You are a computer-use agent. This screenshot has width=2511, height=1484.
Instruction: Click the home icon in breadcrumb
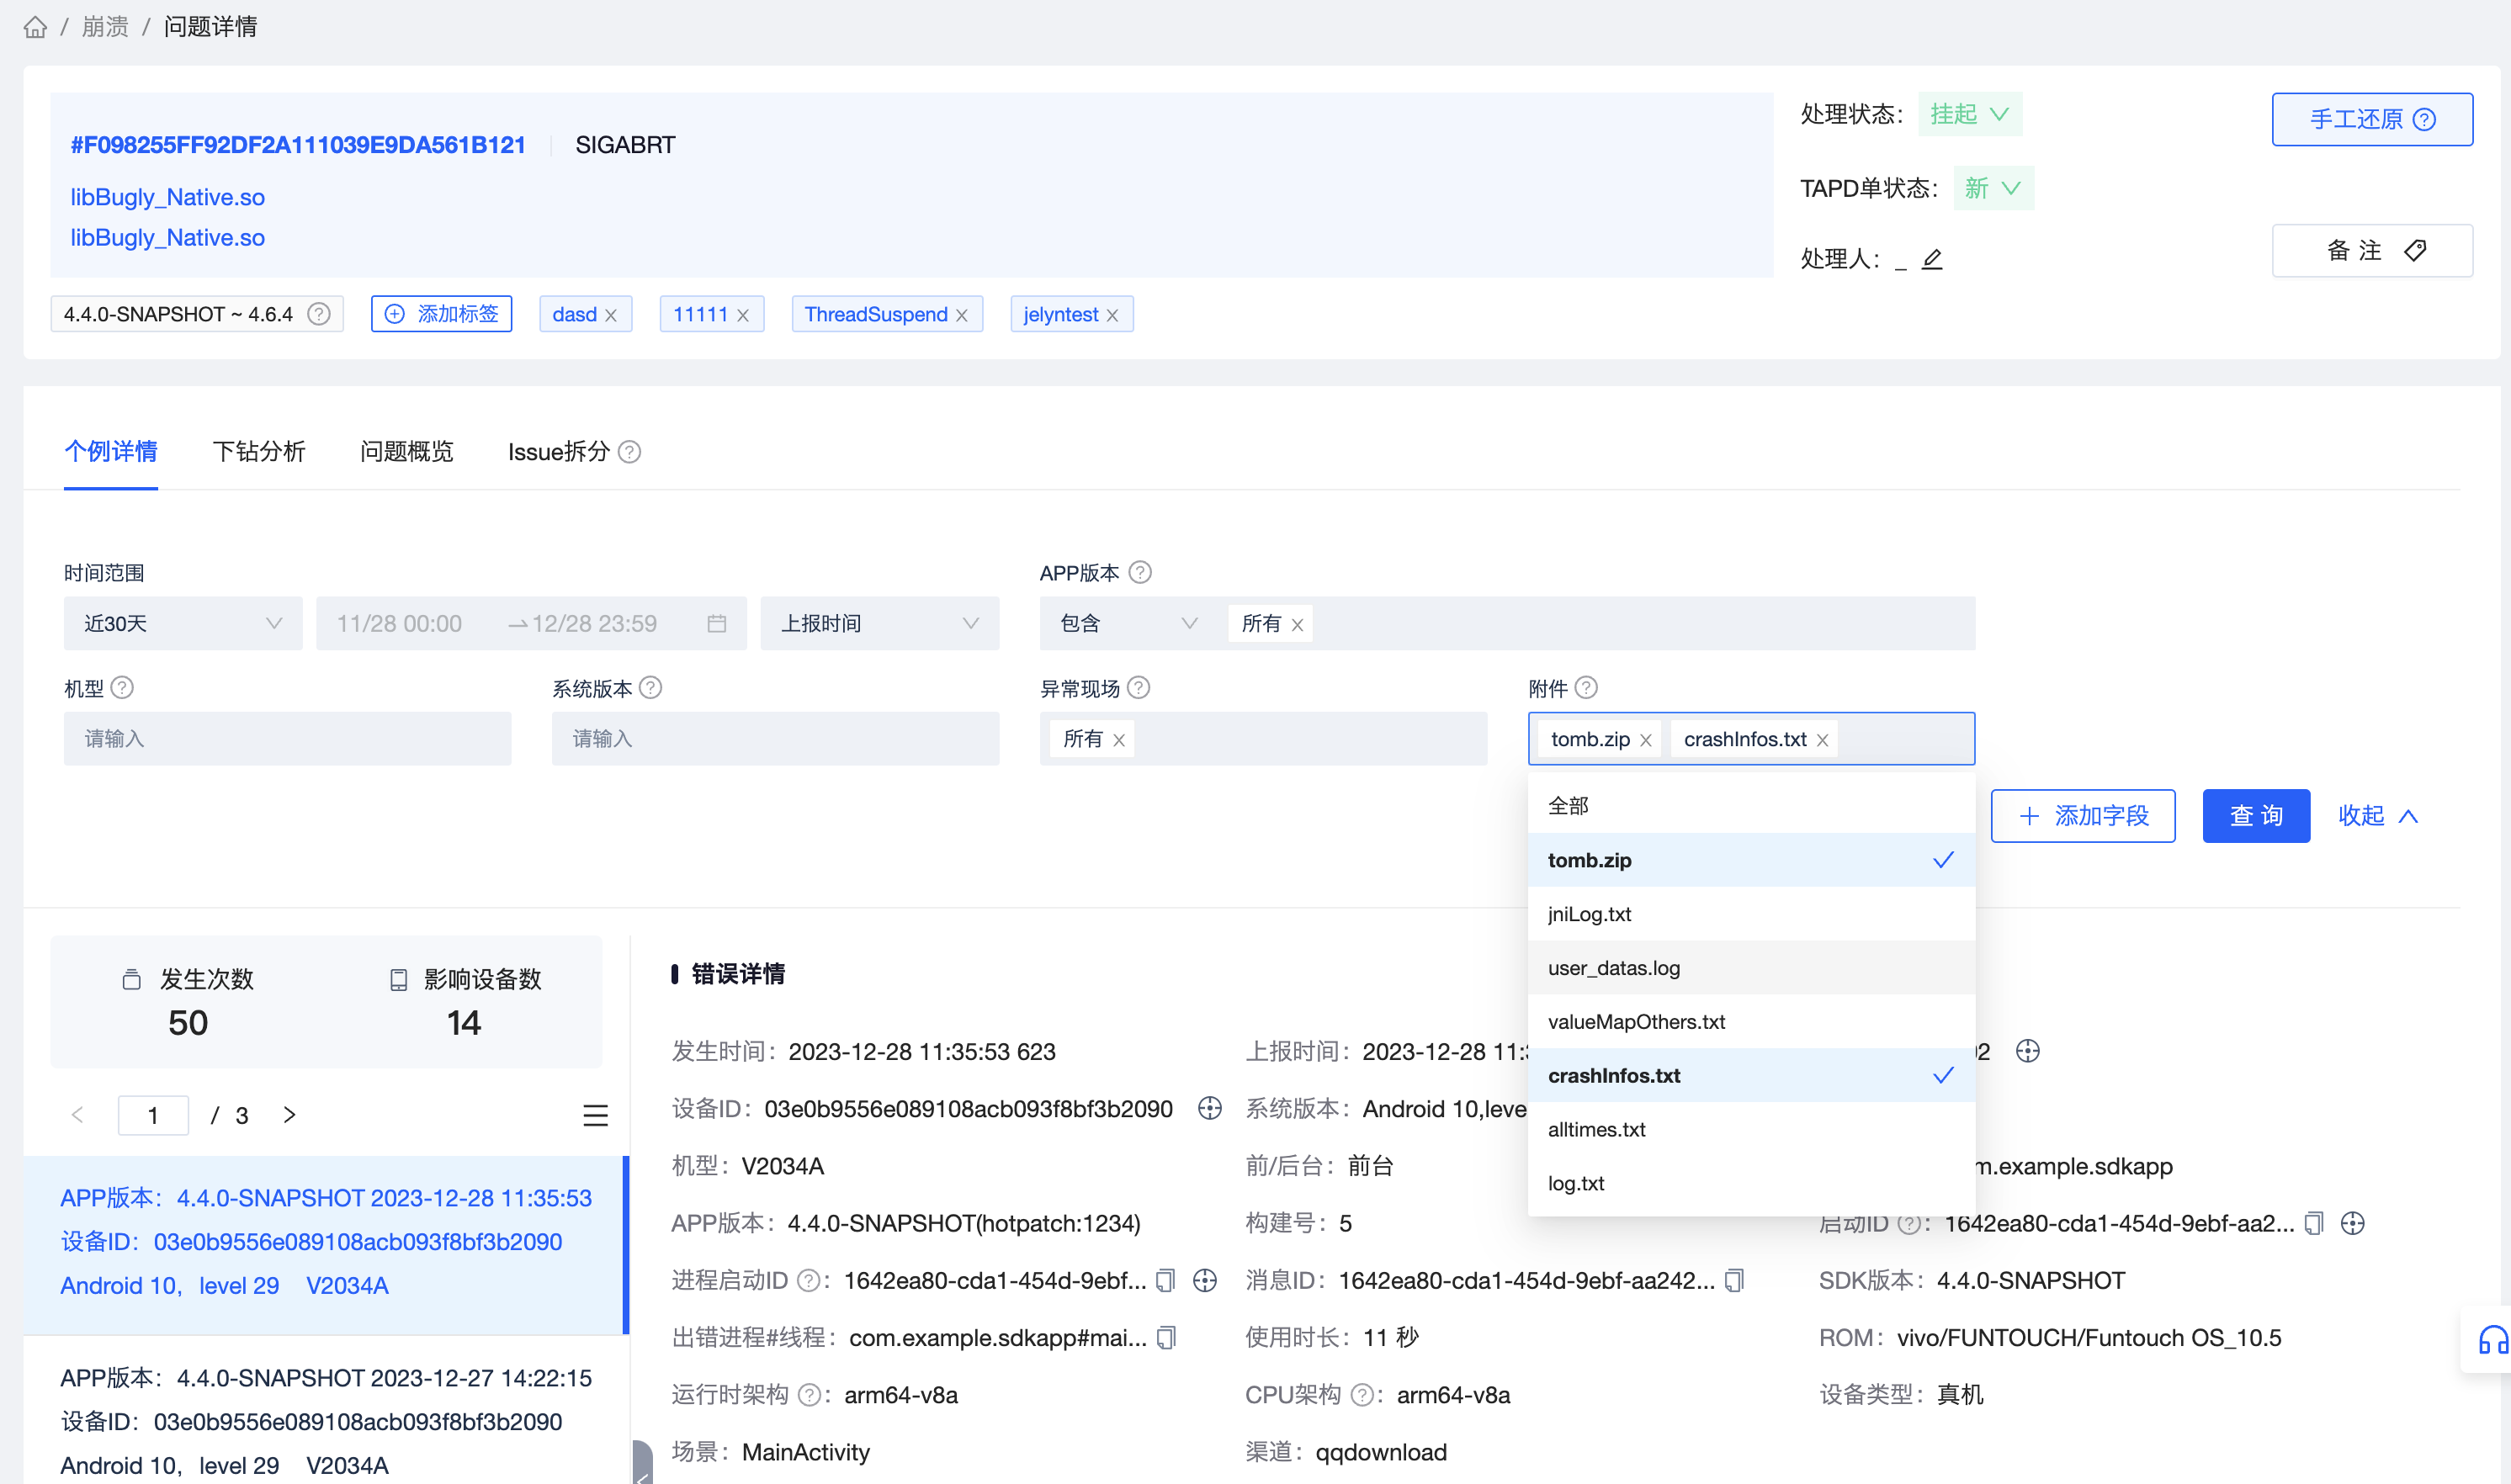pyautogui.click(x=35, y=27)
